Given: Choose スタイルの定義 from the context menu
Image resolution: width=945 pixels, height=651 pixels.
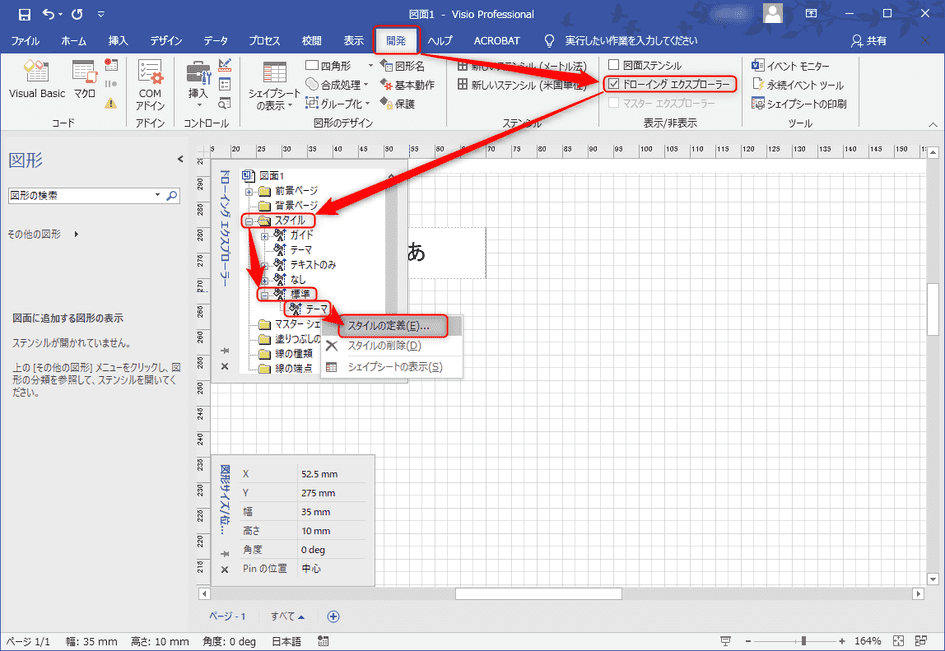Looking at the screenshot, I should pos(390,325).
